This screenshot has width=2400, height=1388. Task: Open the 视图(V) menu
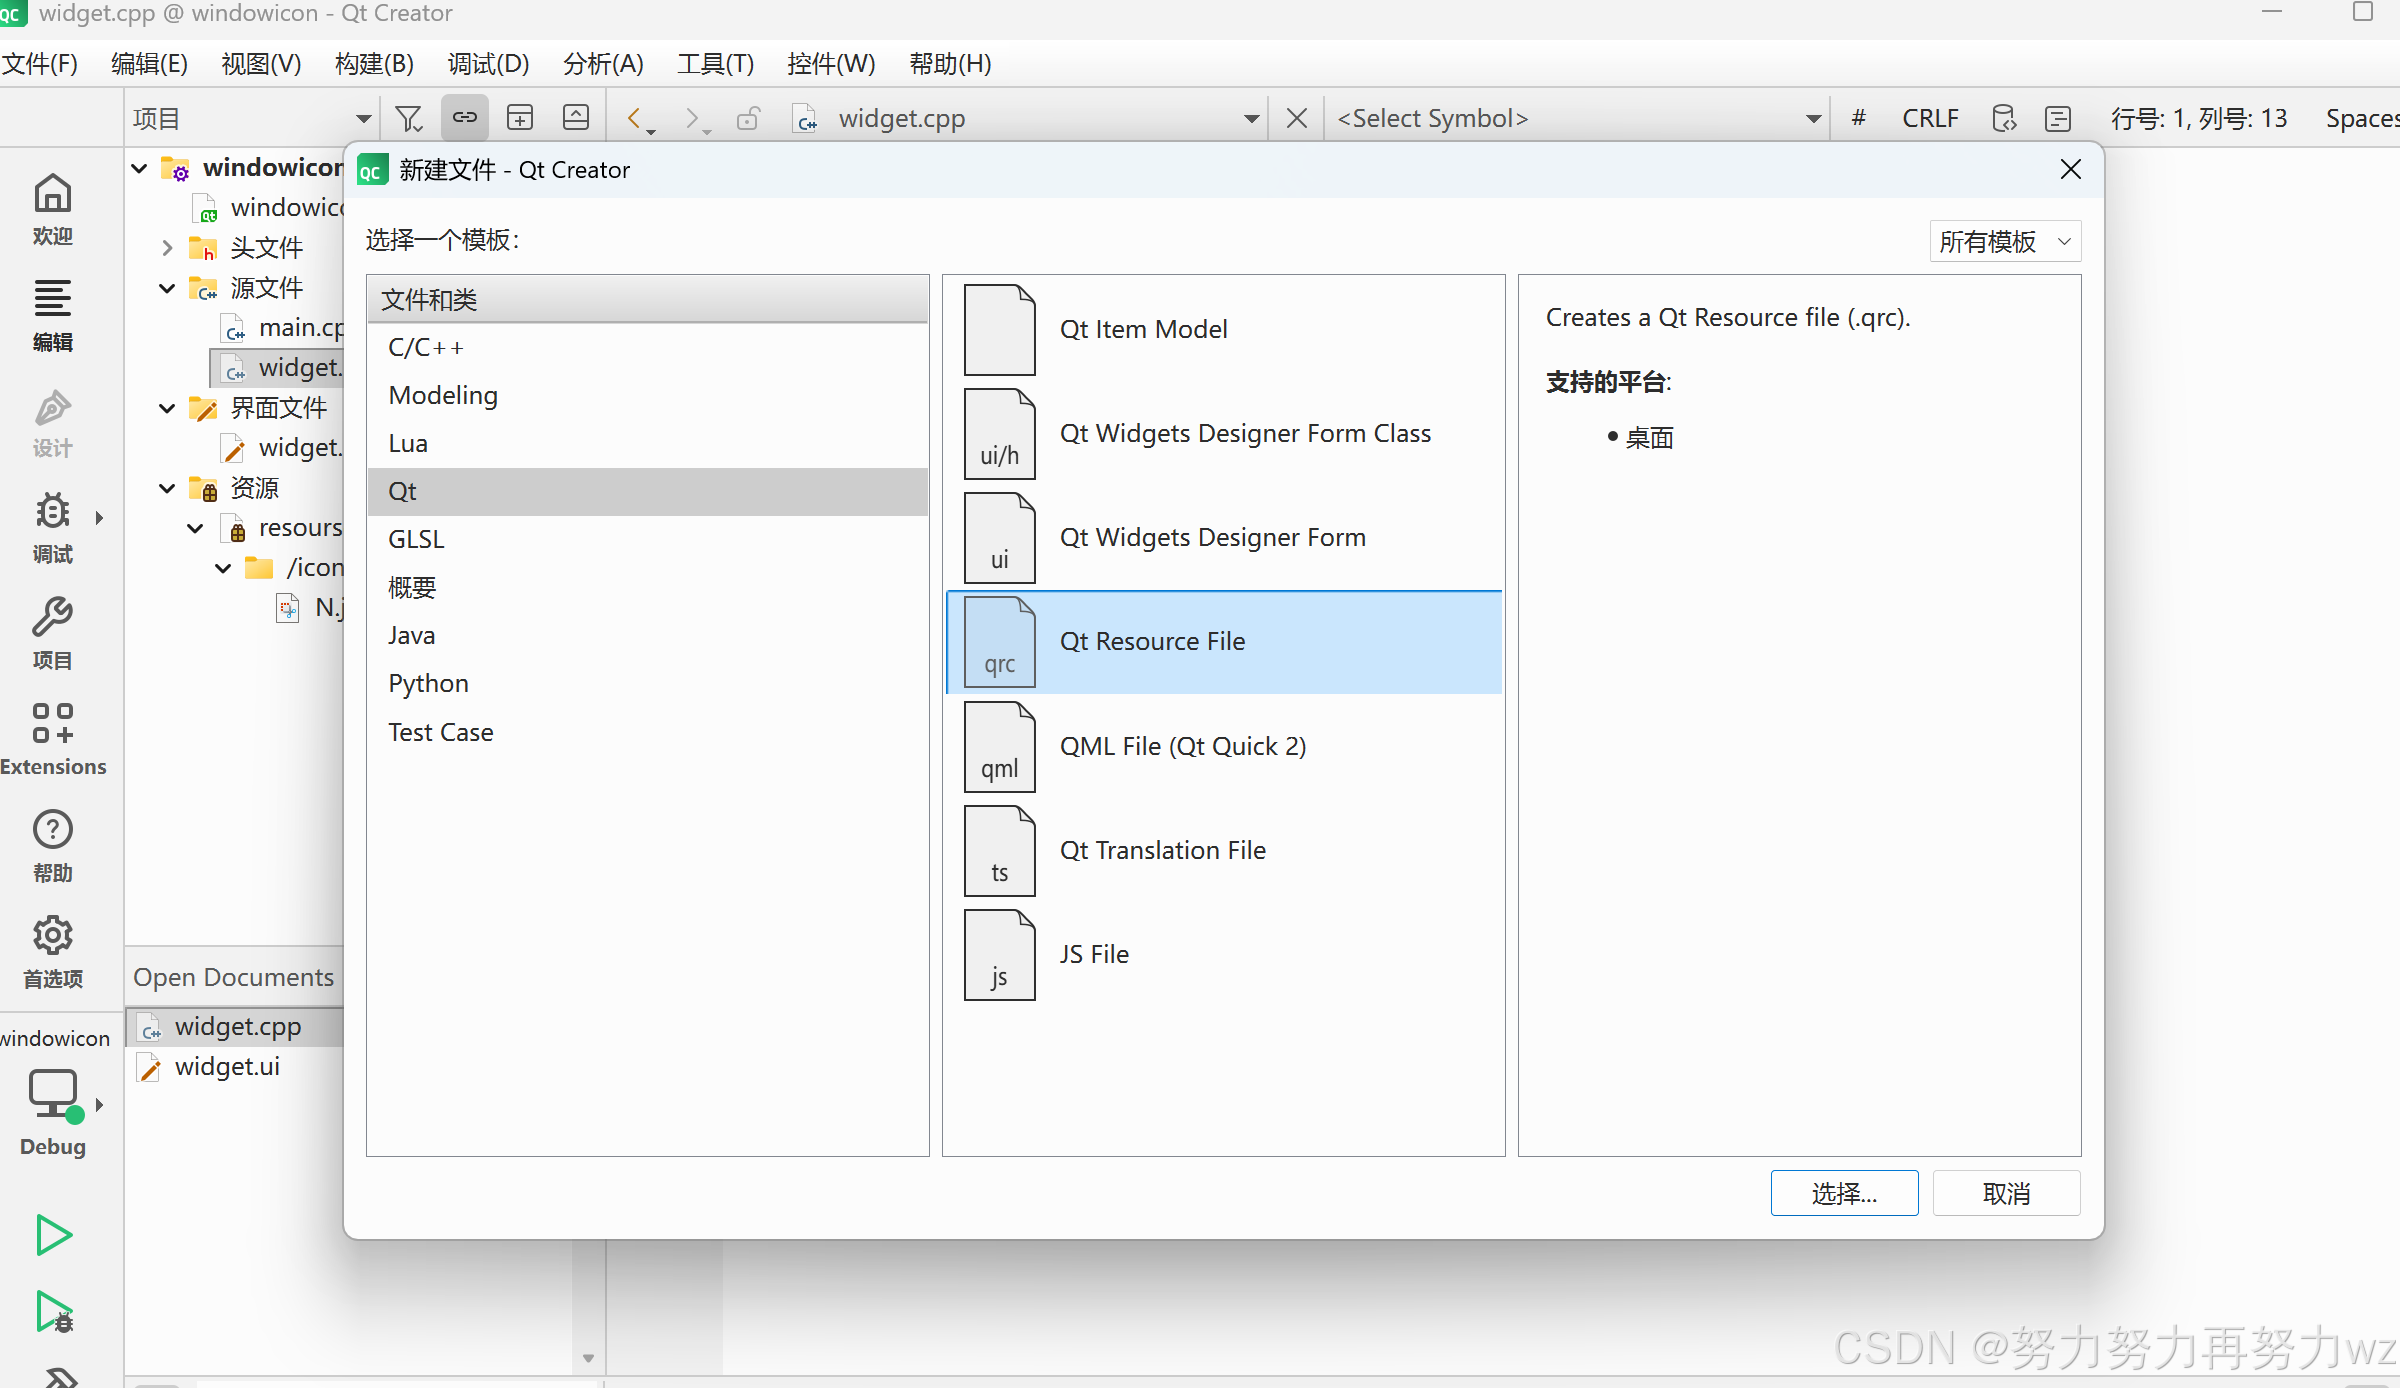pos(261,64)
